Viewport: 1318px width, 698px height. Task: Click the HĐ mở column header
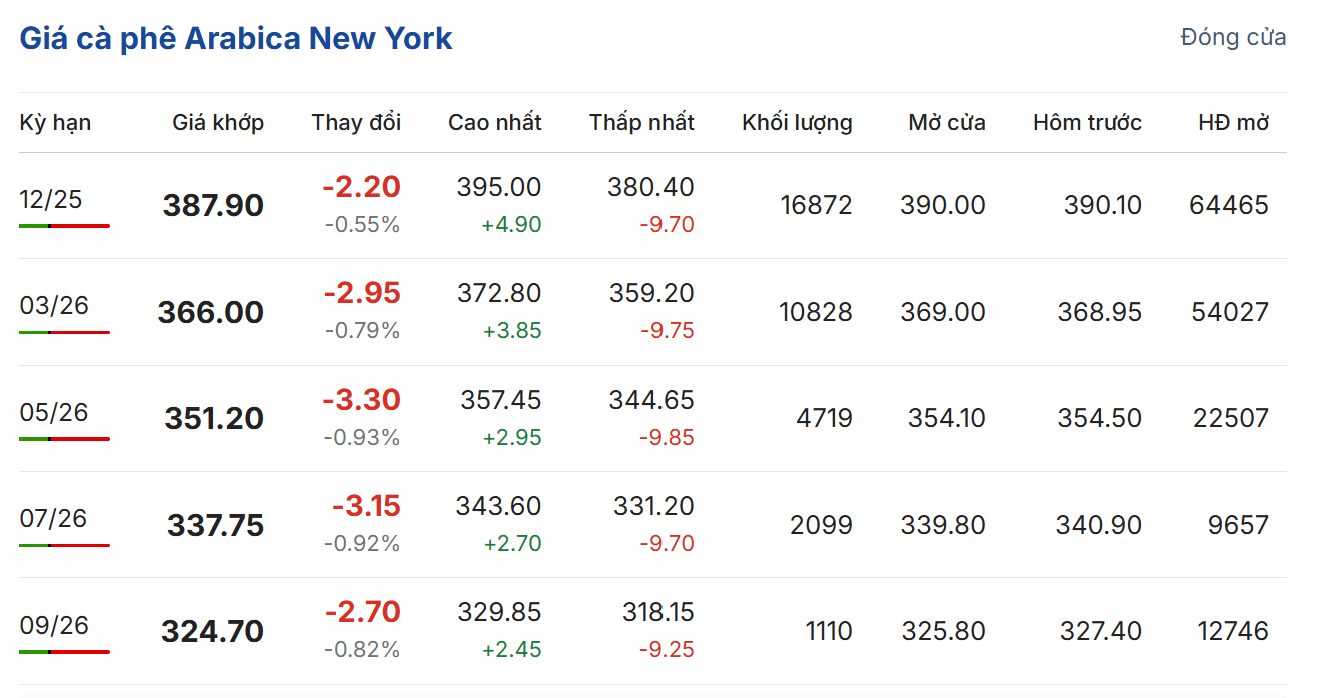(1233, 123)
